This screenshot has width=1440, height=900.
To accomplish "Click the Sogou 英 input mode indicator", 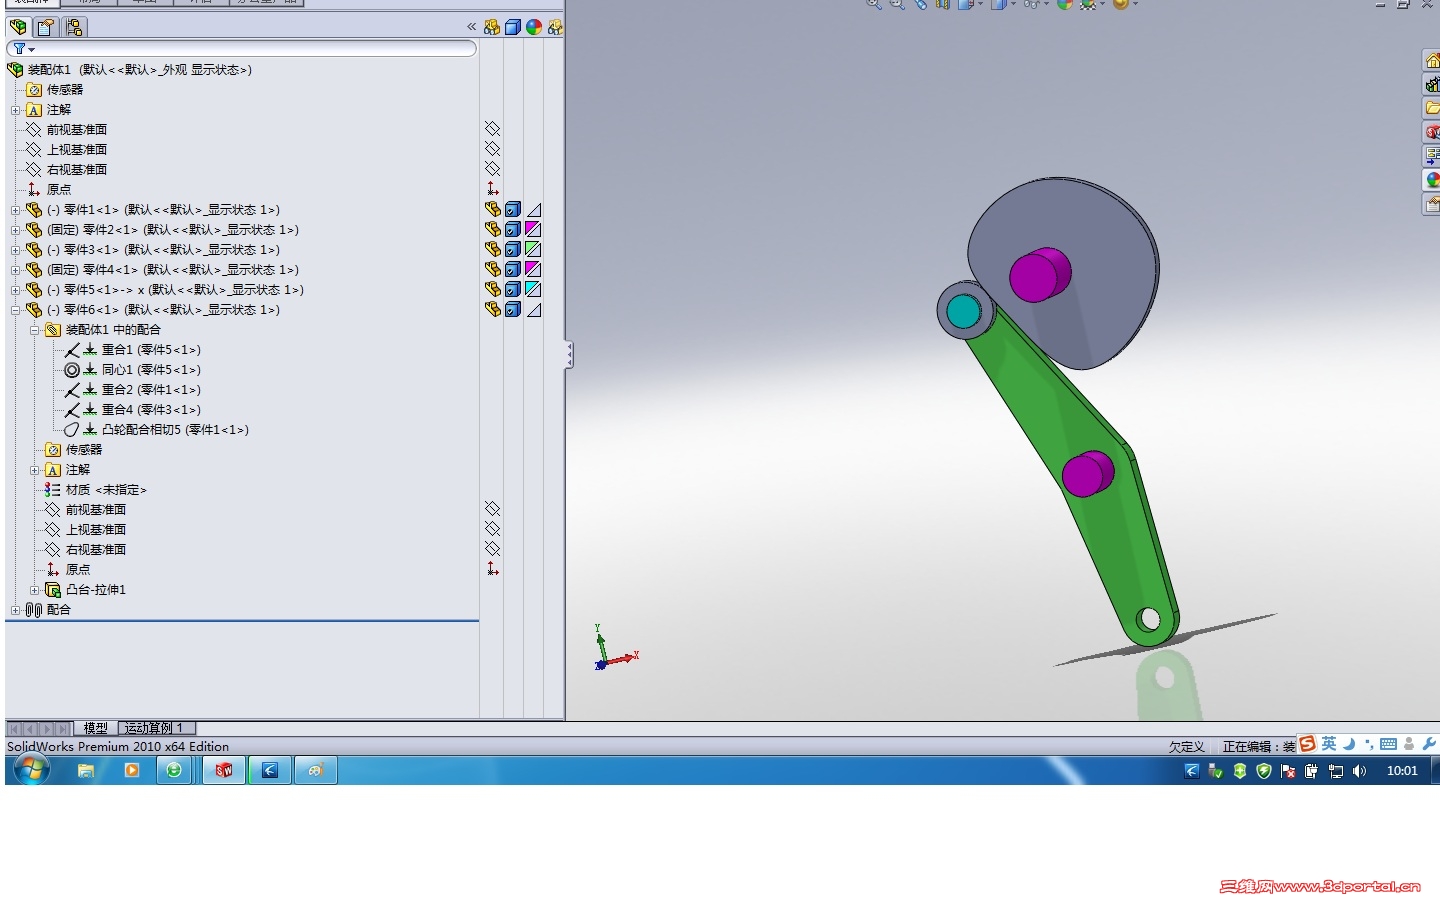I will (x=1328, y=743).
